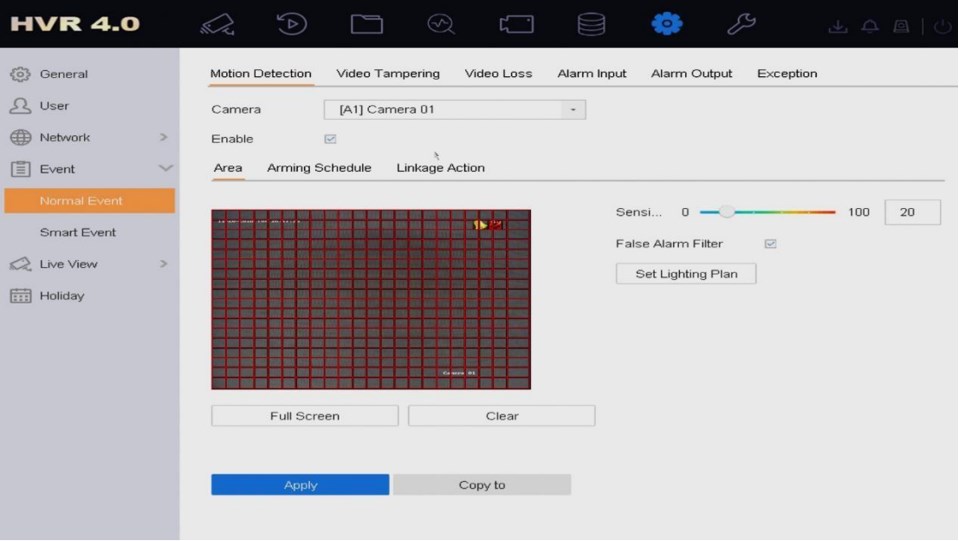The height and width of the screenshot is (541, 959).
Task: Open the camera management icon
Action: 516,24
